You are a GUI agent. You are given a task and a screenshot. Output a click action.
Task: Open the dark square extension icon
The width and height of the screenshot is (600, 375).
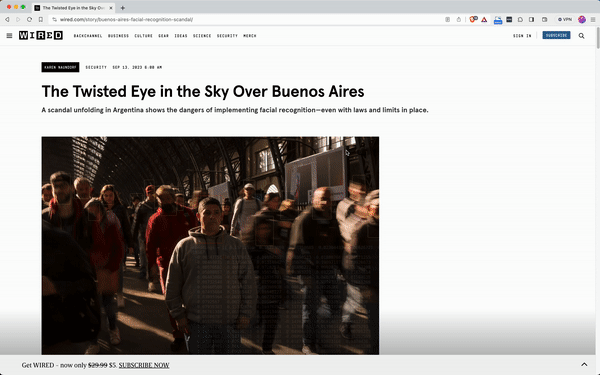pyautogui.click(x=509, y=20)
